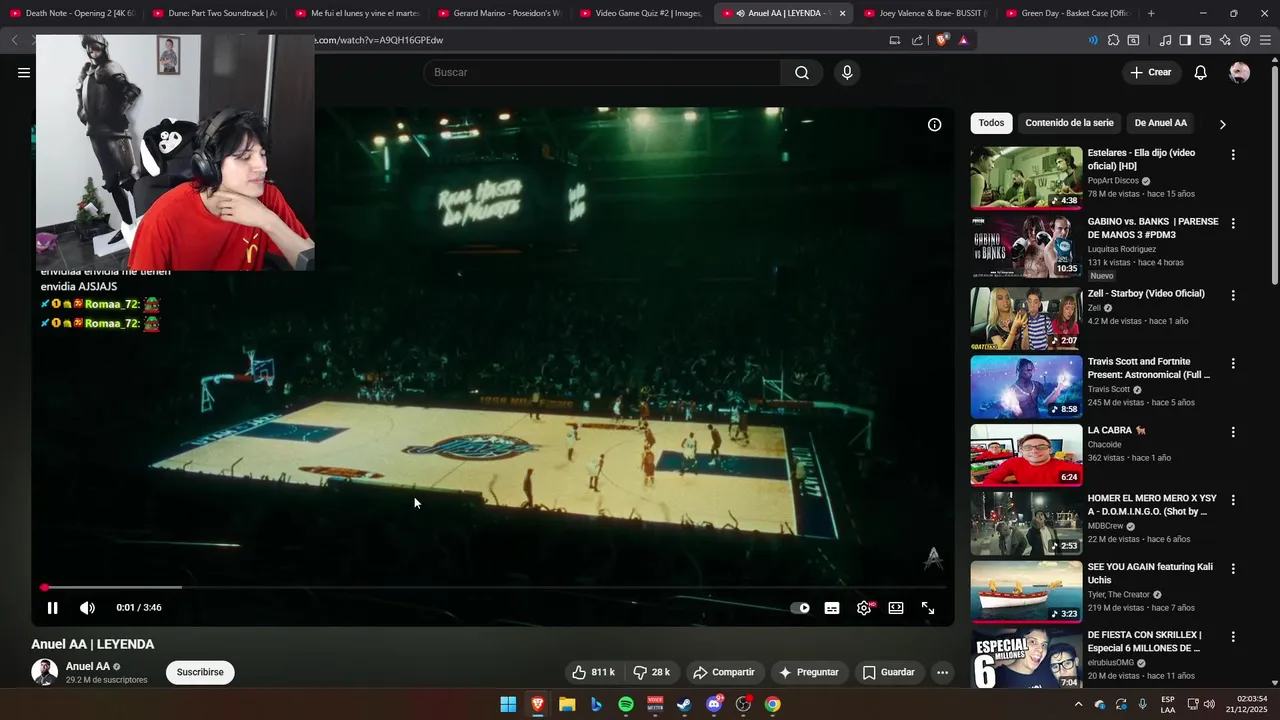The image size is (1280, 720).
Task: Switch to the Green Day - Basket Case tab
Action: (x=1068, y=13)
